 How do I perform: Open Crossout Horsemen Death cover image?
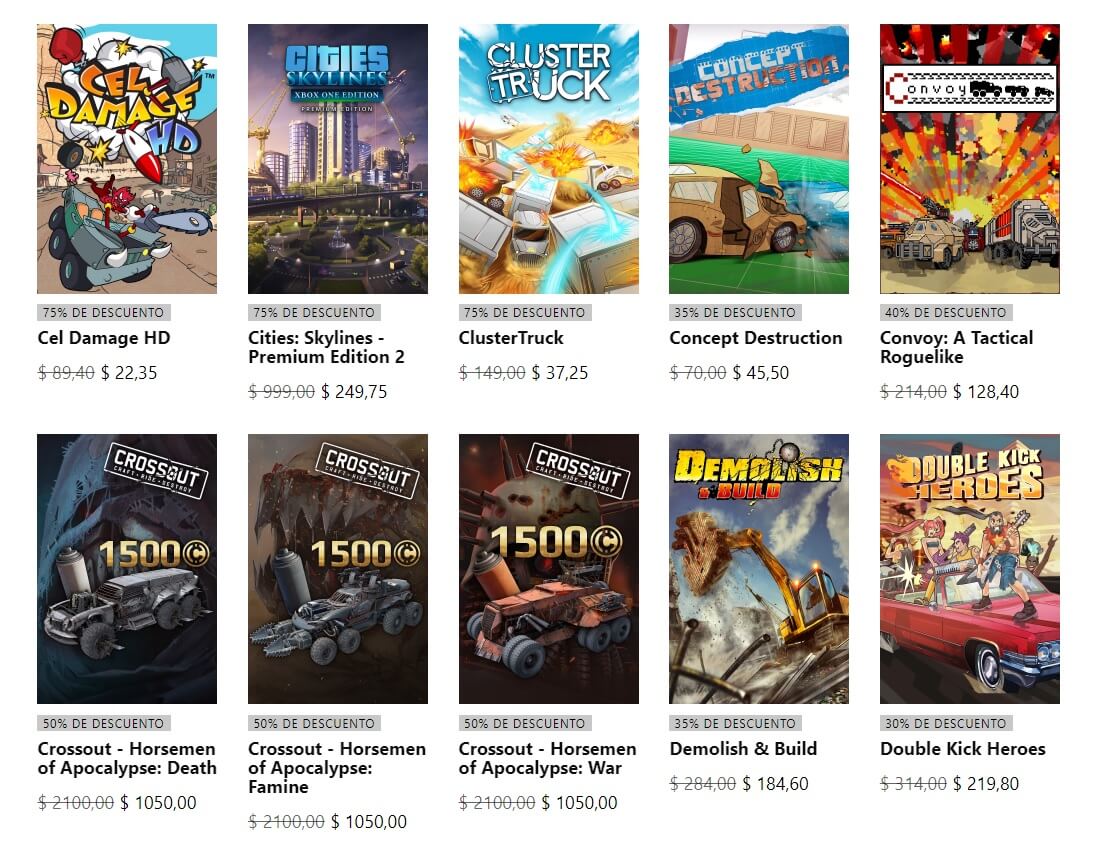pos(127,569)
